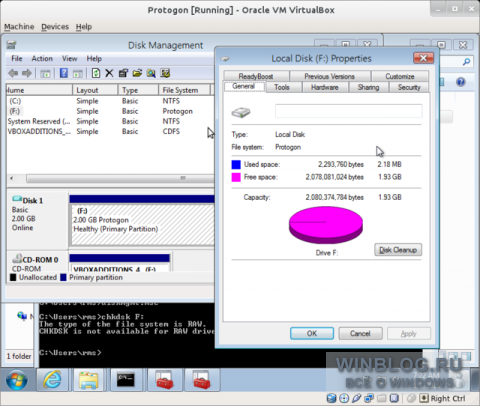Open the Devices menu in VirtualBox
This screenshot has height=406, width=480.
pos(55,27)
